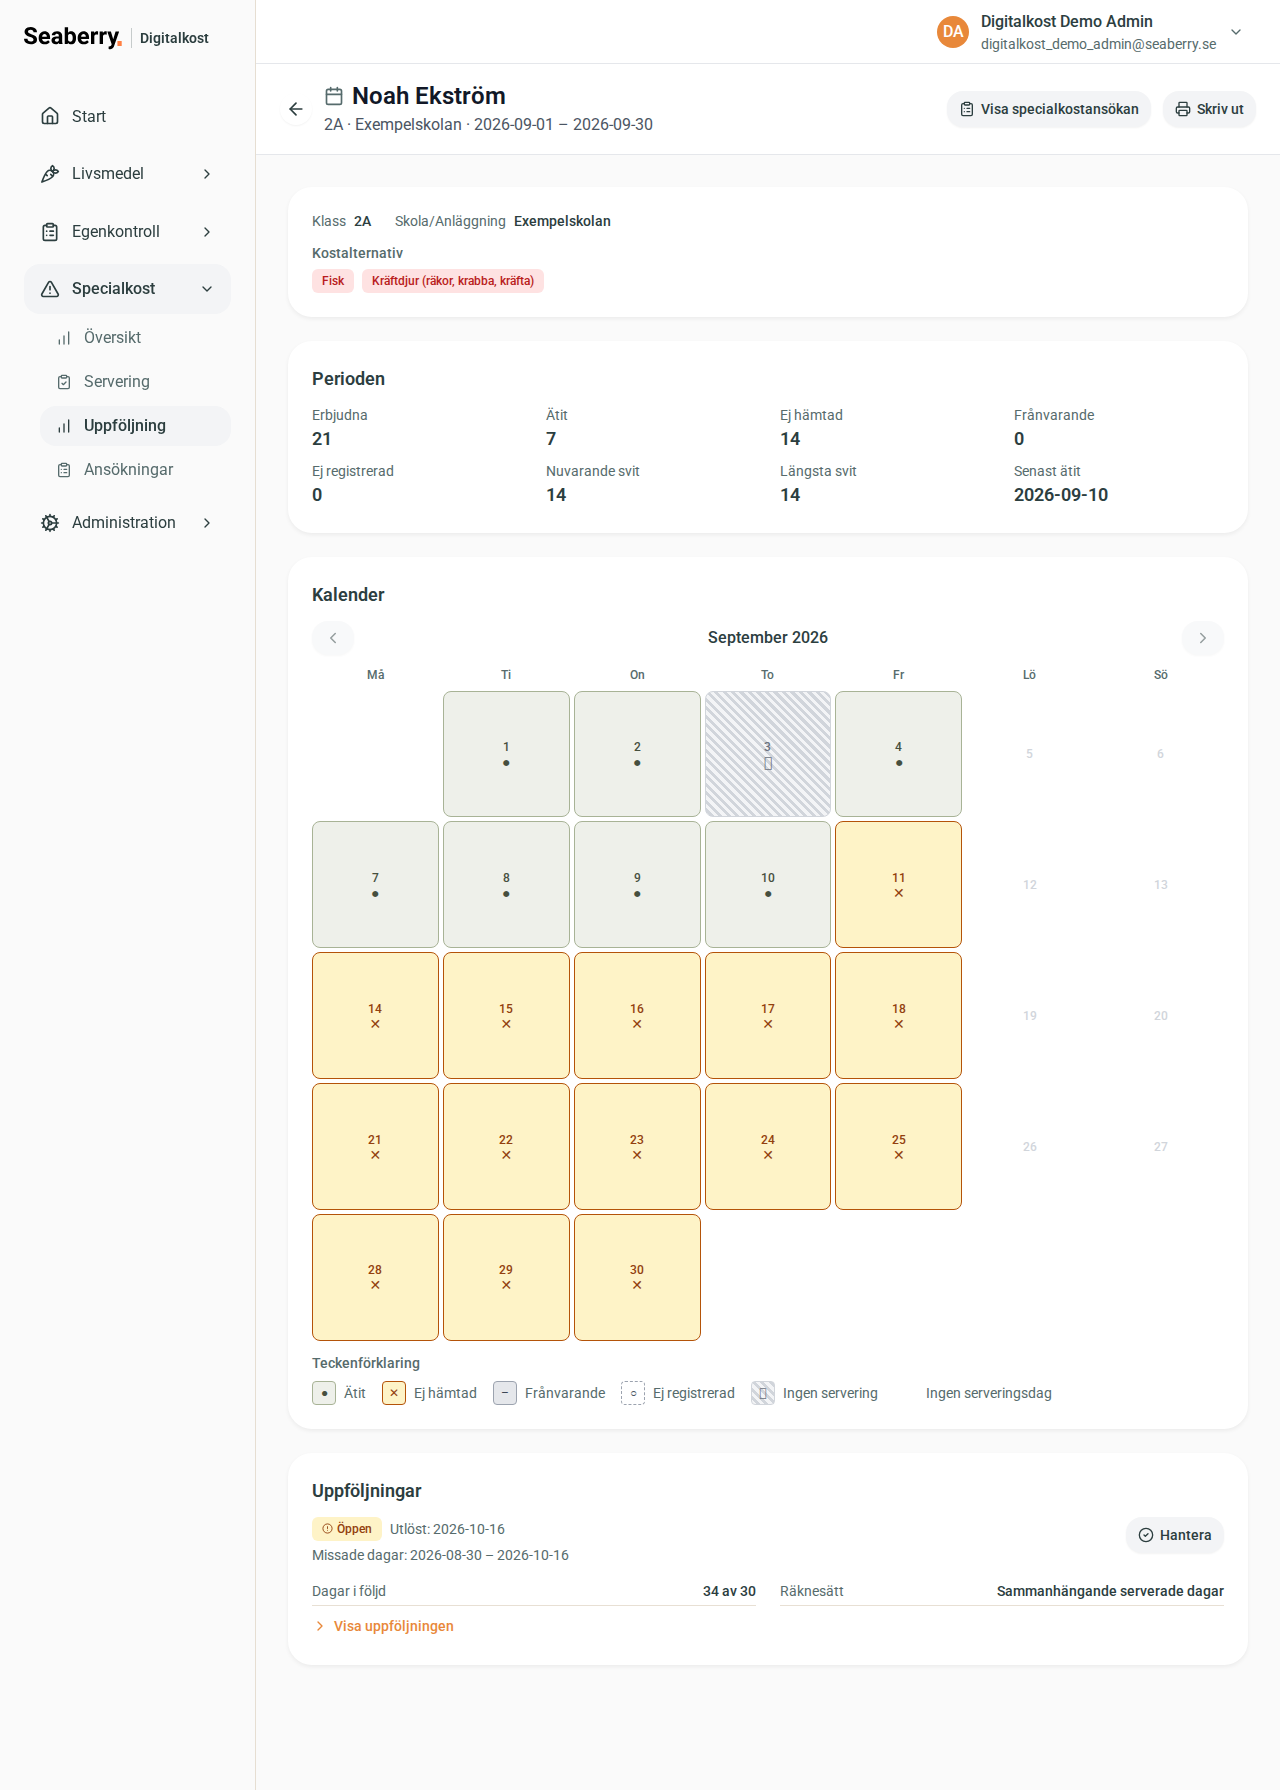Select the Uppföljning menu item
The image size is (1280, 1790).
135,426
